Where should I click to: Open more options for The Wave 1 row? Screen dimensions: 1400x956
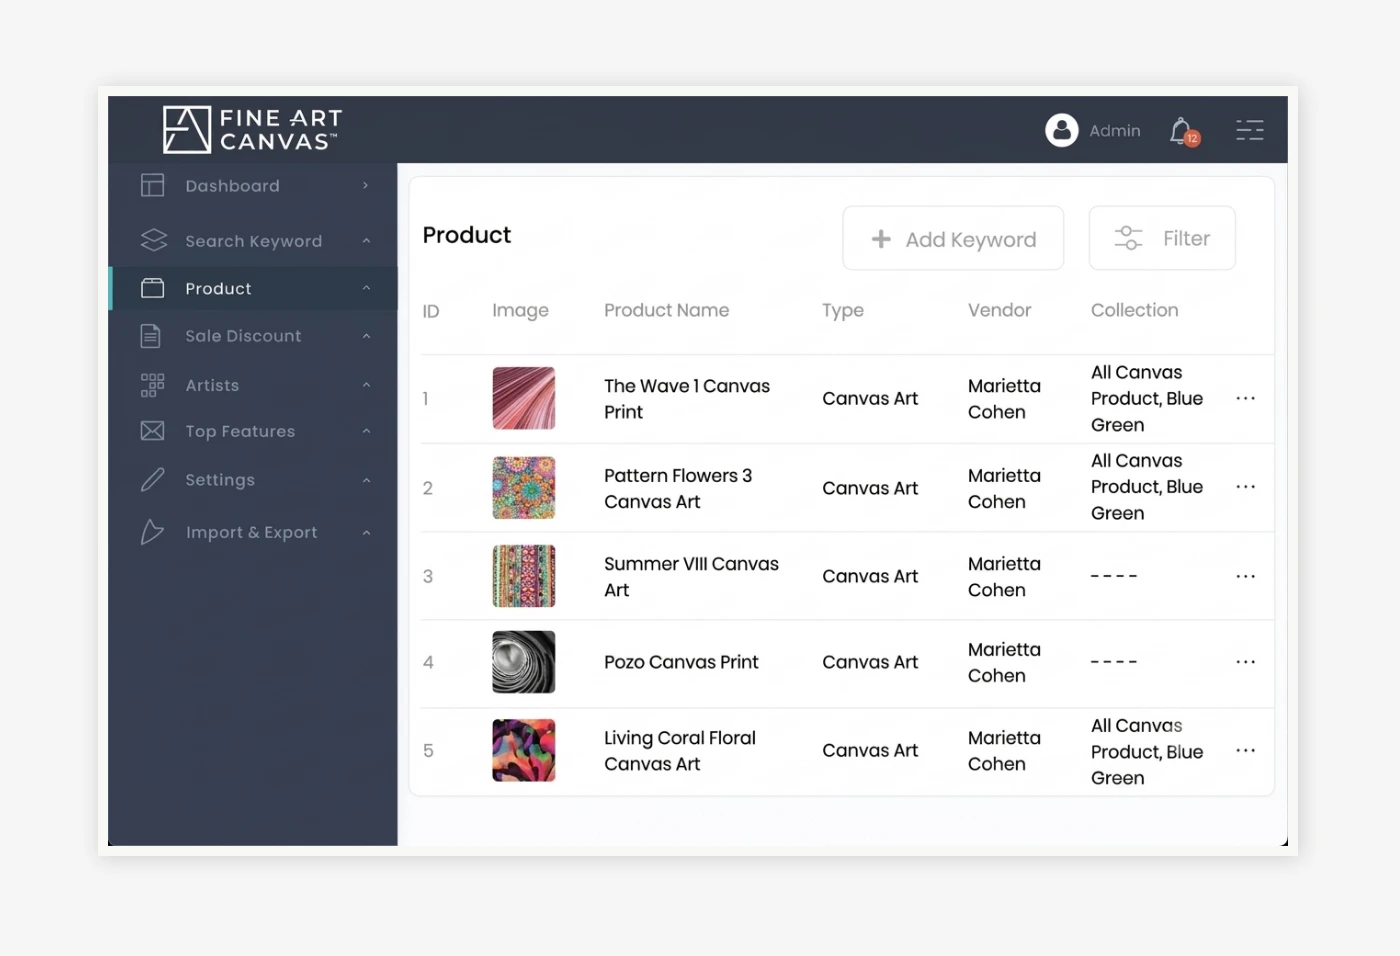click(1245, 398)
